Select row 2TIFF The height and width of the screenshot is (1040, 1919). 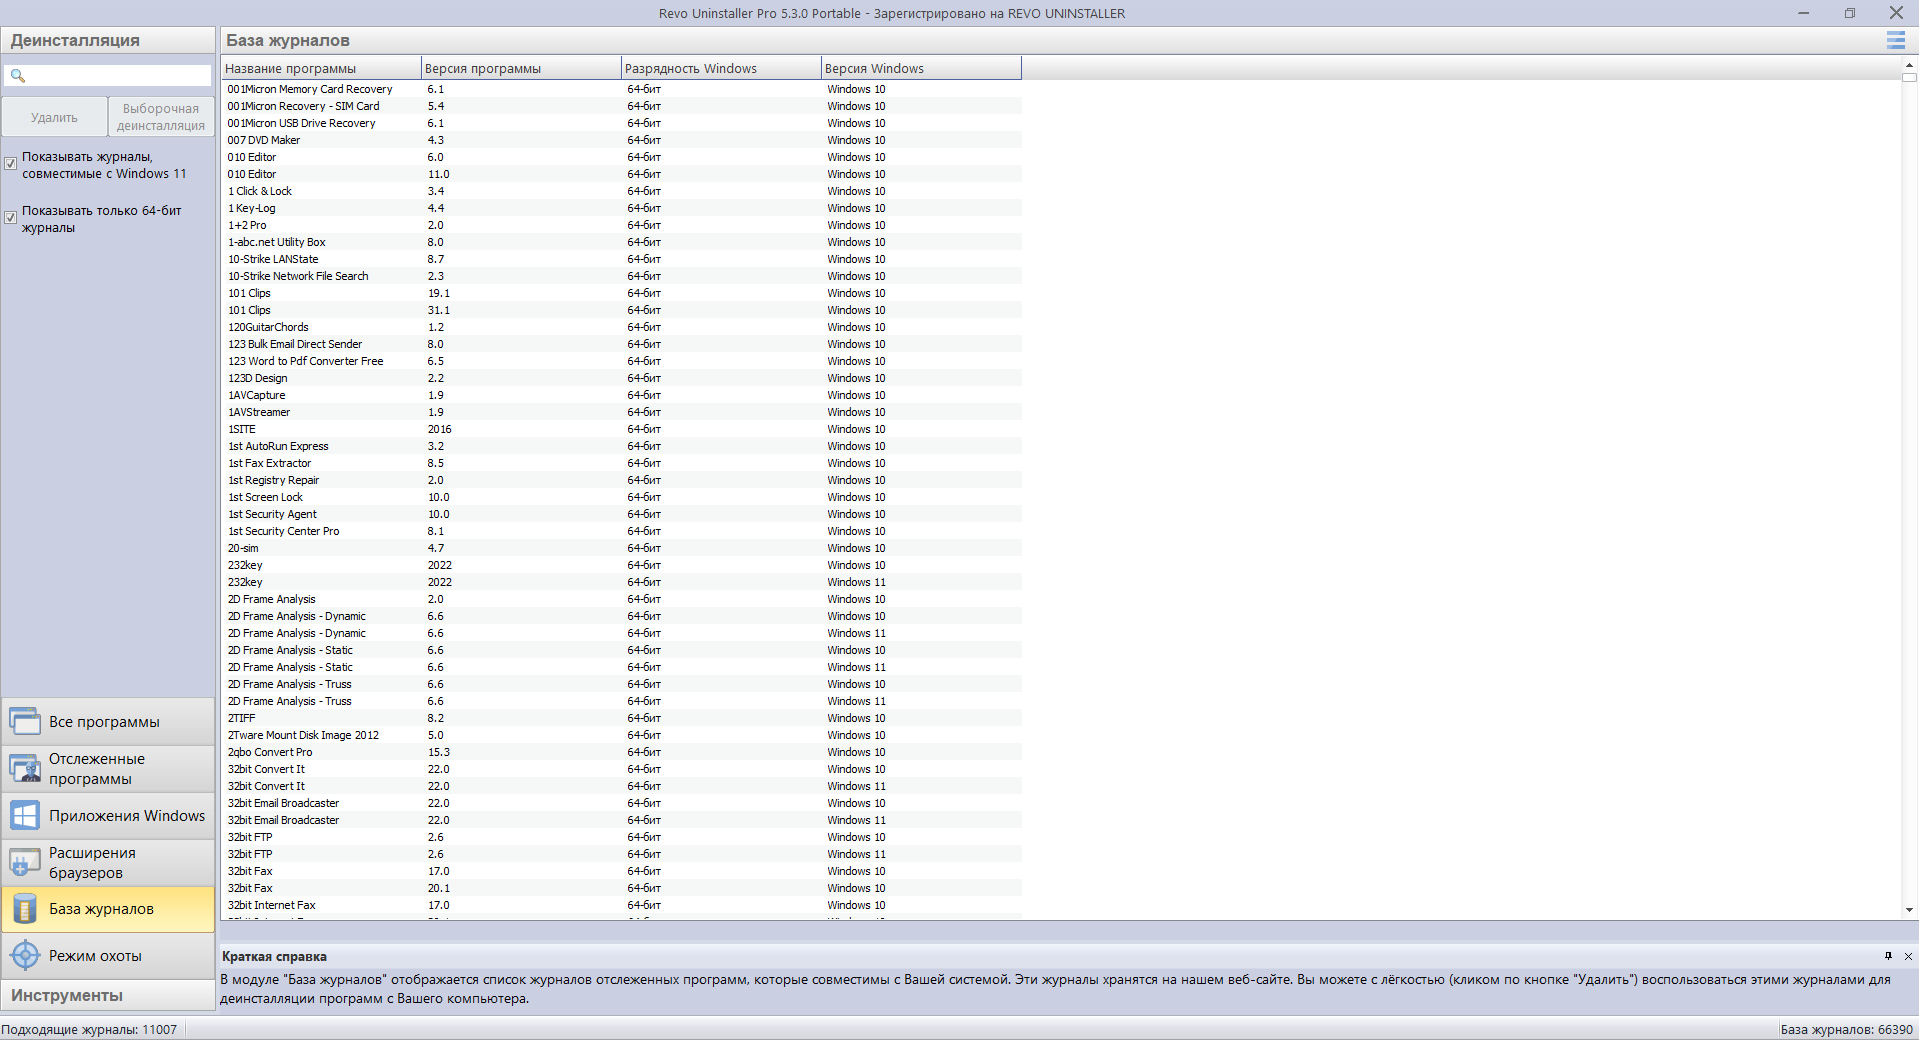[621, 718]
